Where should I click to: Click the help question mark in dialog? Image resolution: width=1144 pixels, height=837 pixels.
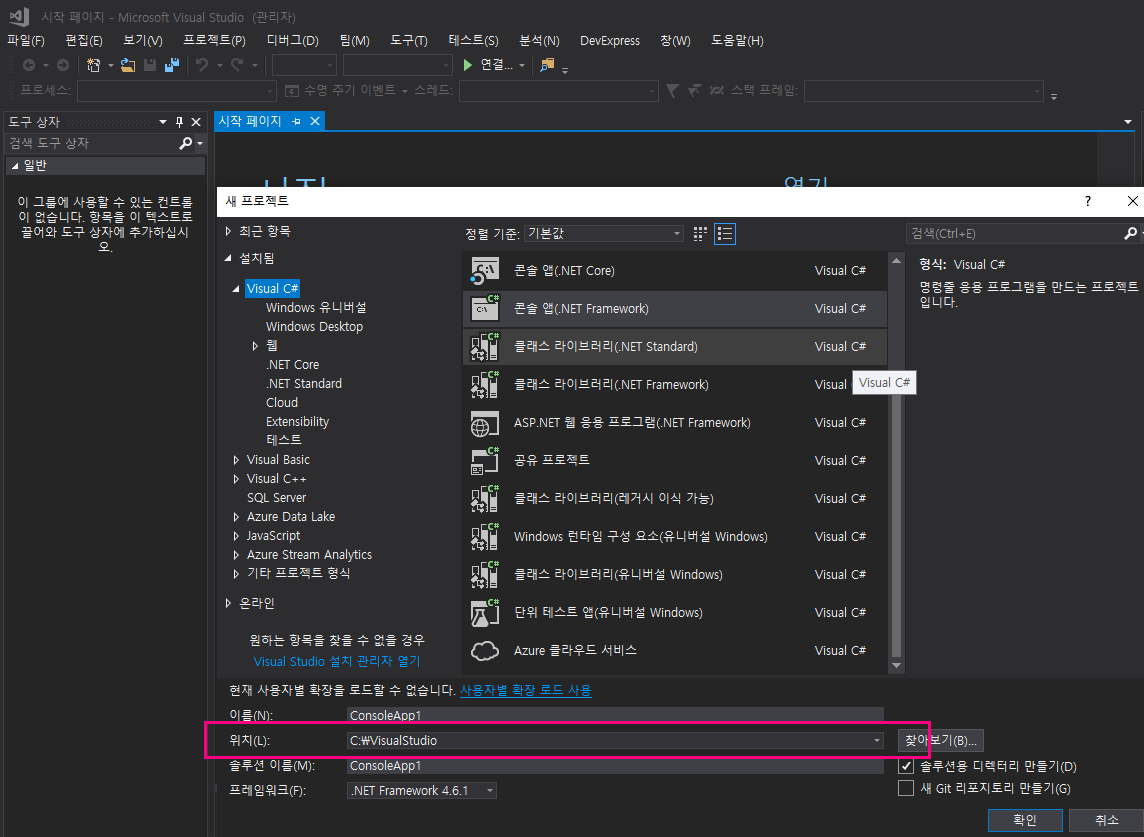coord(1088,201)
